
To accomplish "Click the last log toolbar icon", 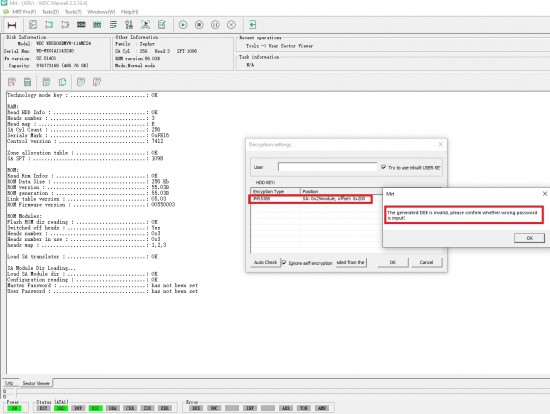I will [x=97, y=82].
